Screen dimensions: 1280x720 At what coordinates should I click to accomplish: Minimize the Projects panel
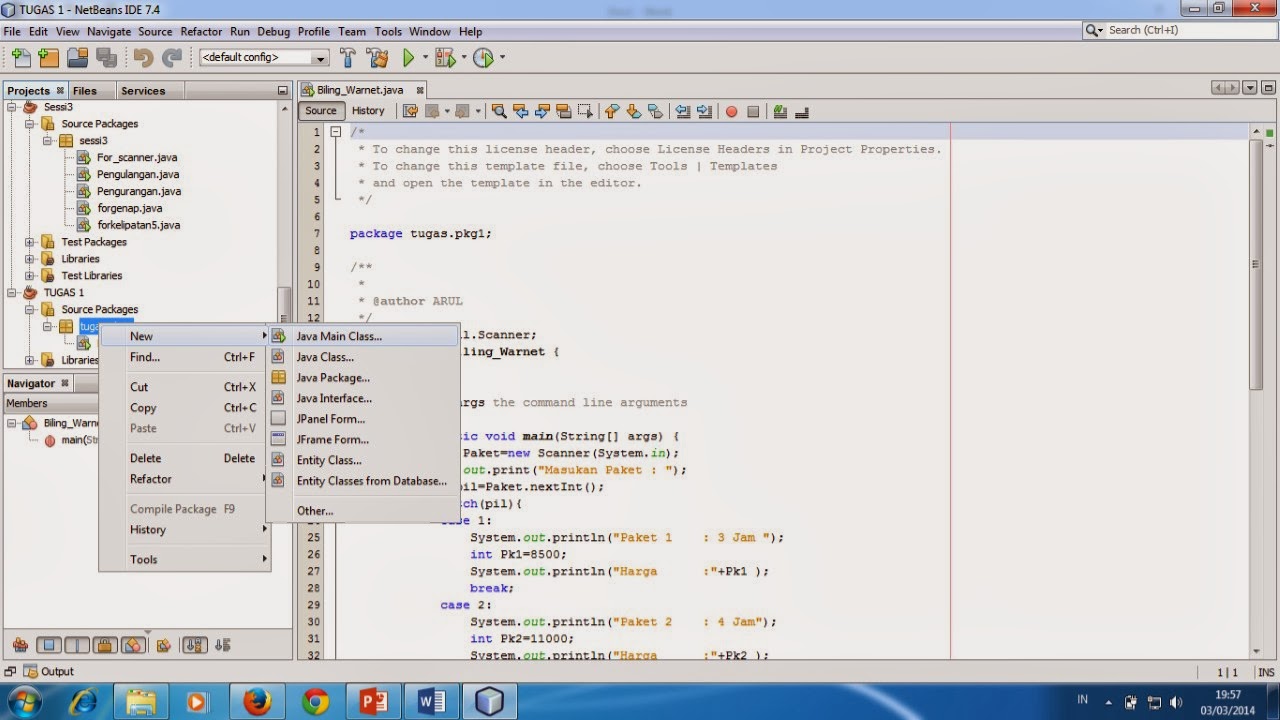[x=282, y=91]
